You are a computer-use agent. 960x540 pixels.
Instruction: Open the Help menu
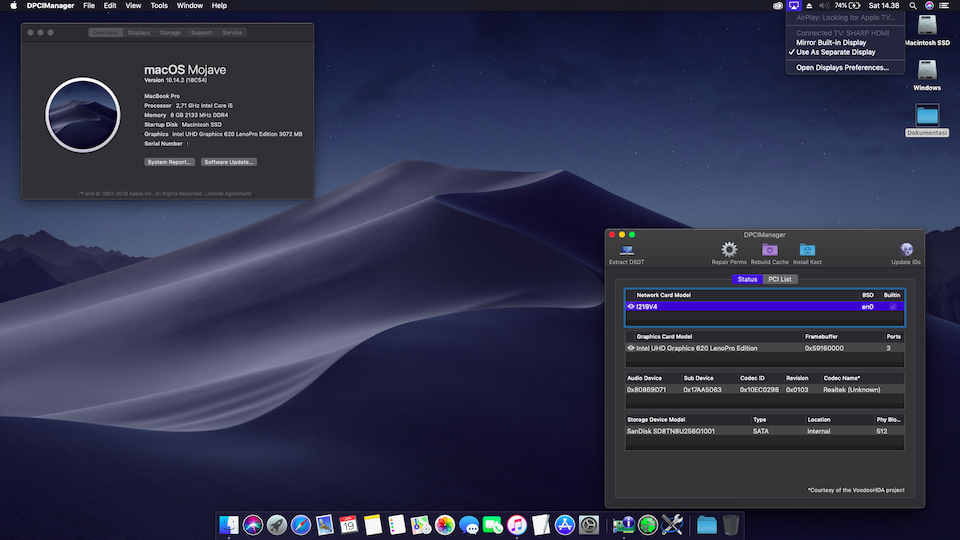point(219,6)
